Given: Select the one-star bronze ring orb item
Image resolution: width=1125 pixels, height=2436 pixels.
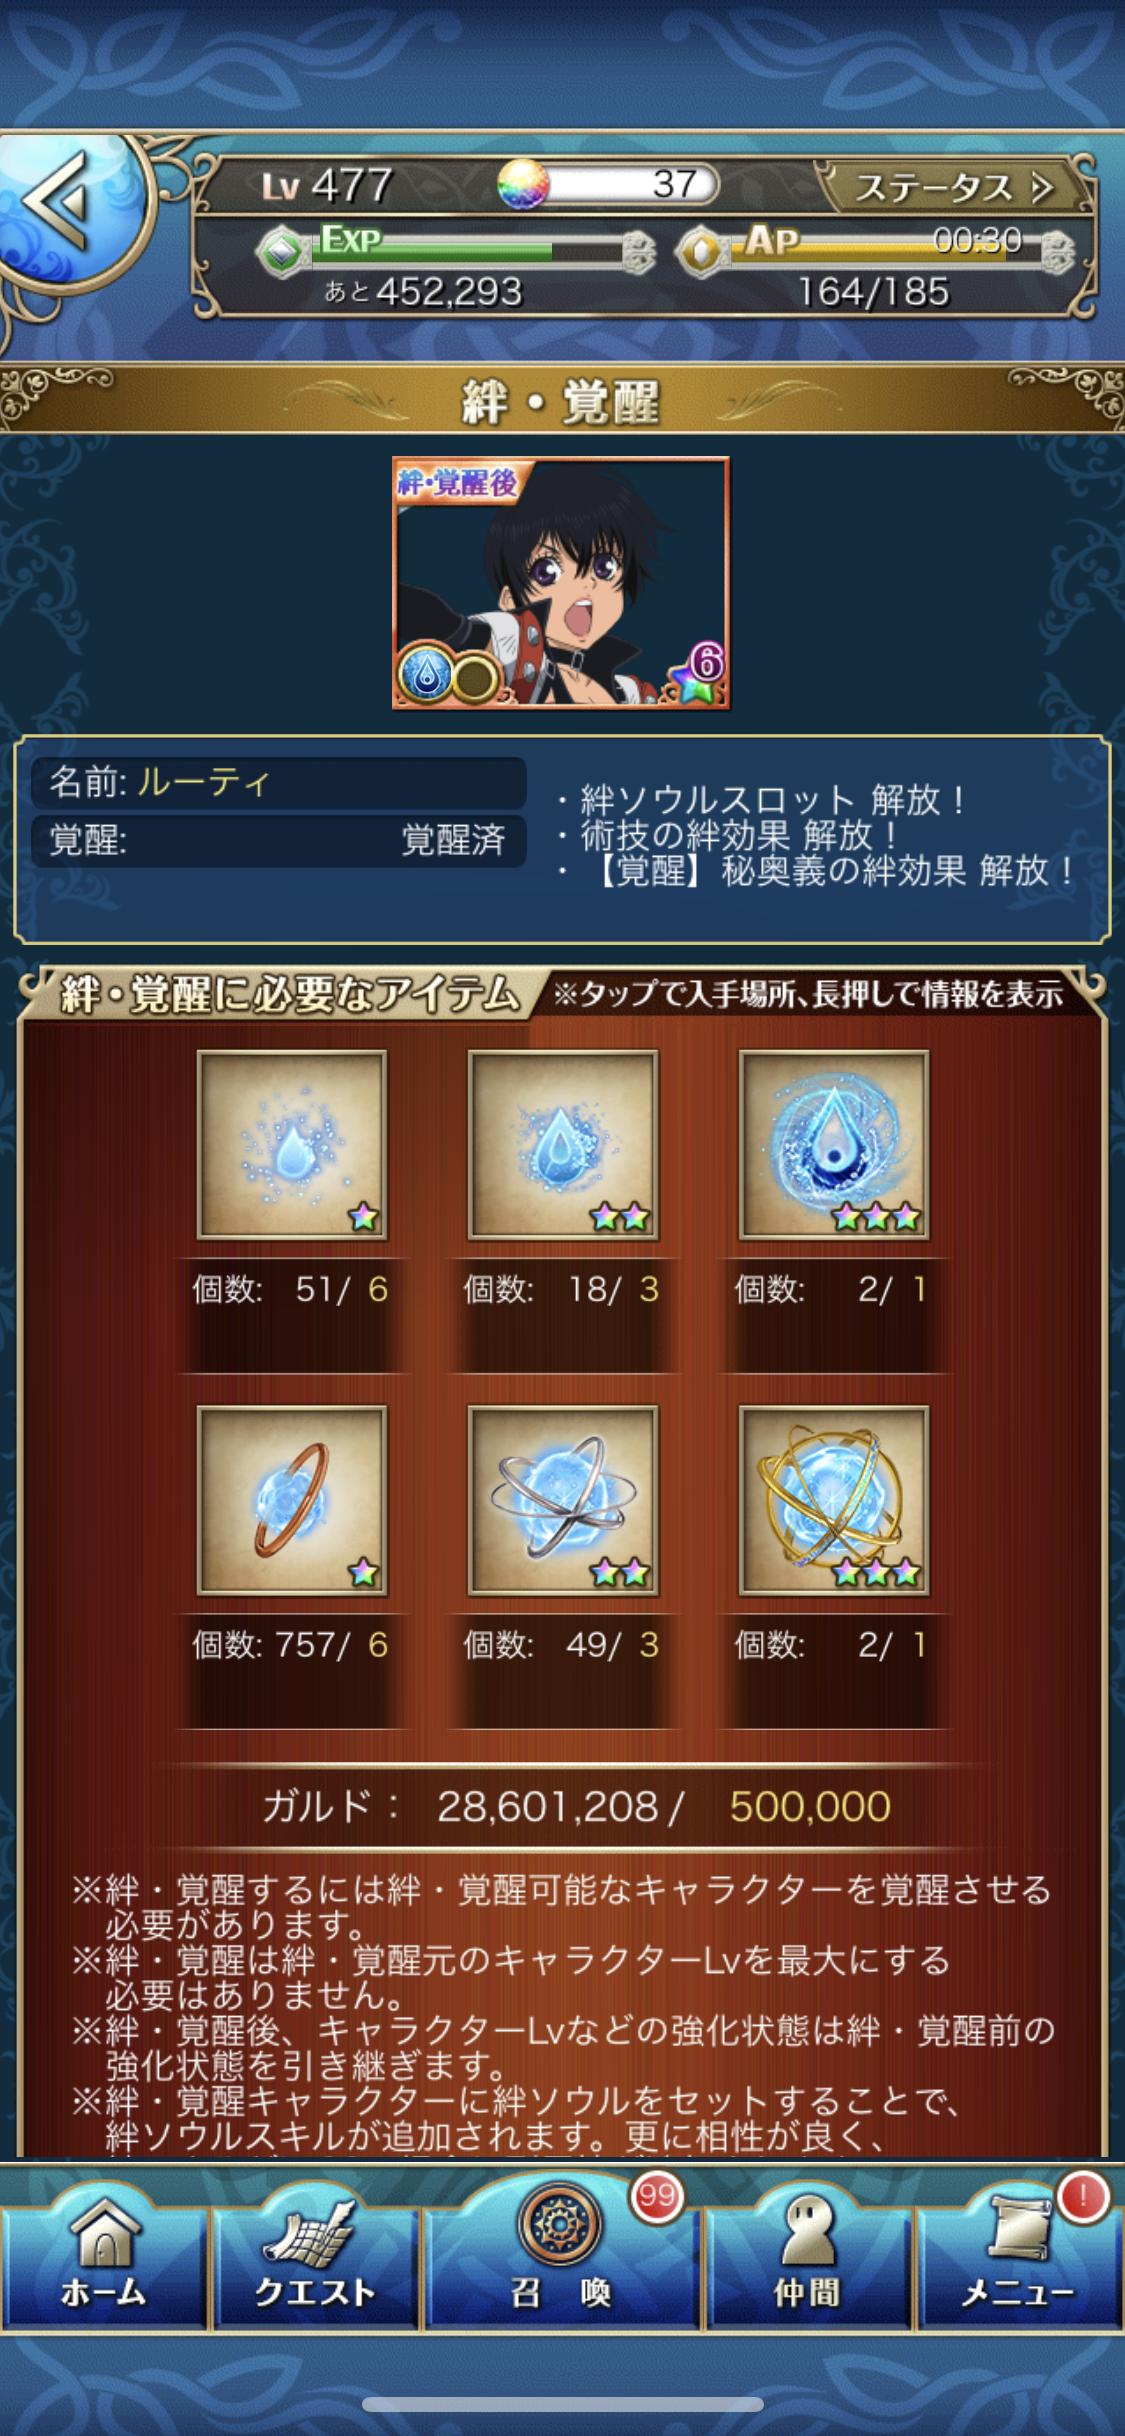Looking at the screenshot, I should pos(292,1500).
